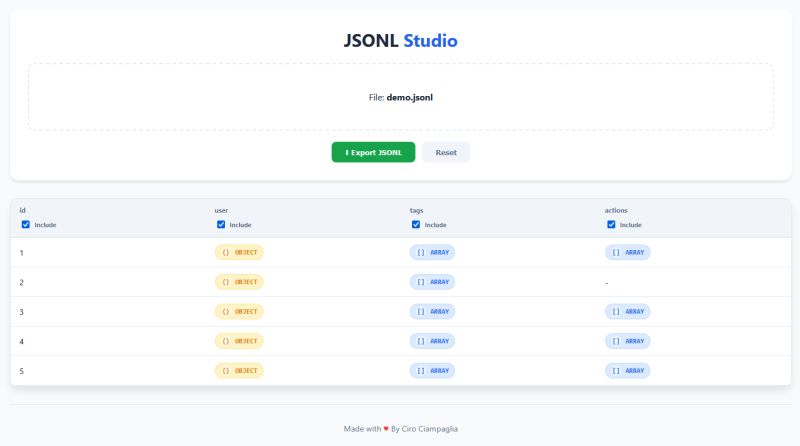Open the tags ARRAY badge in row 1

coord(432,252)
